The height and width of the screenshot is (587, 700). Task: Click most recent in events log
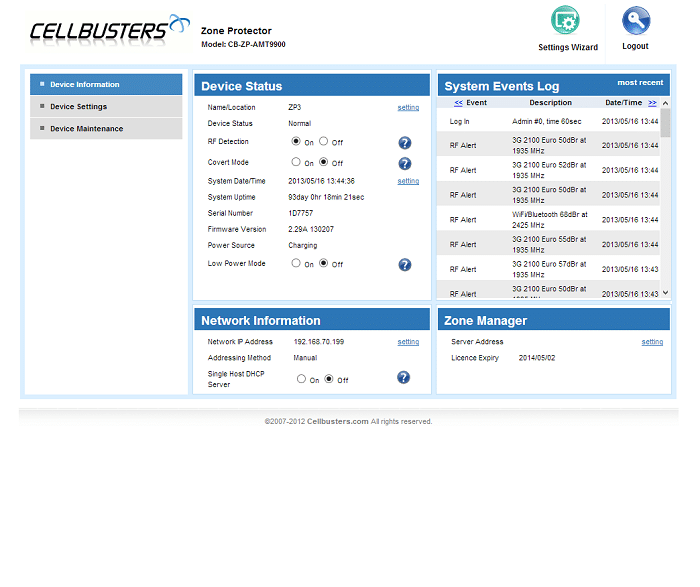pyautogui.click(x=640, y=83)
